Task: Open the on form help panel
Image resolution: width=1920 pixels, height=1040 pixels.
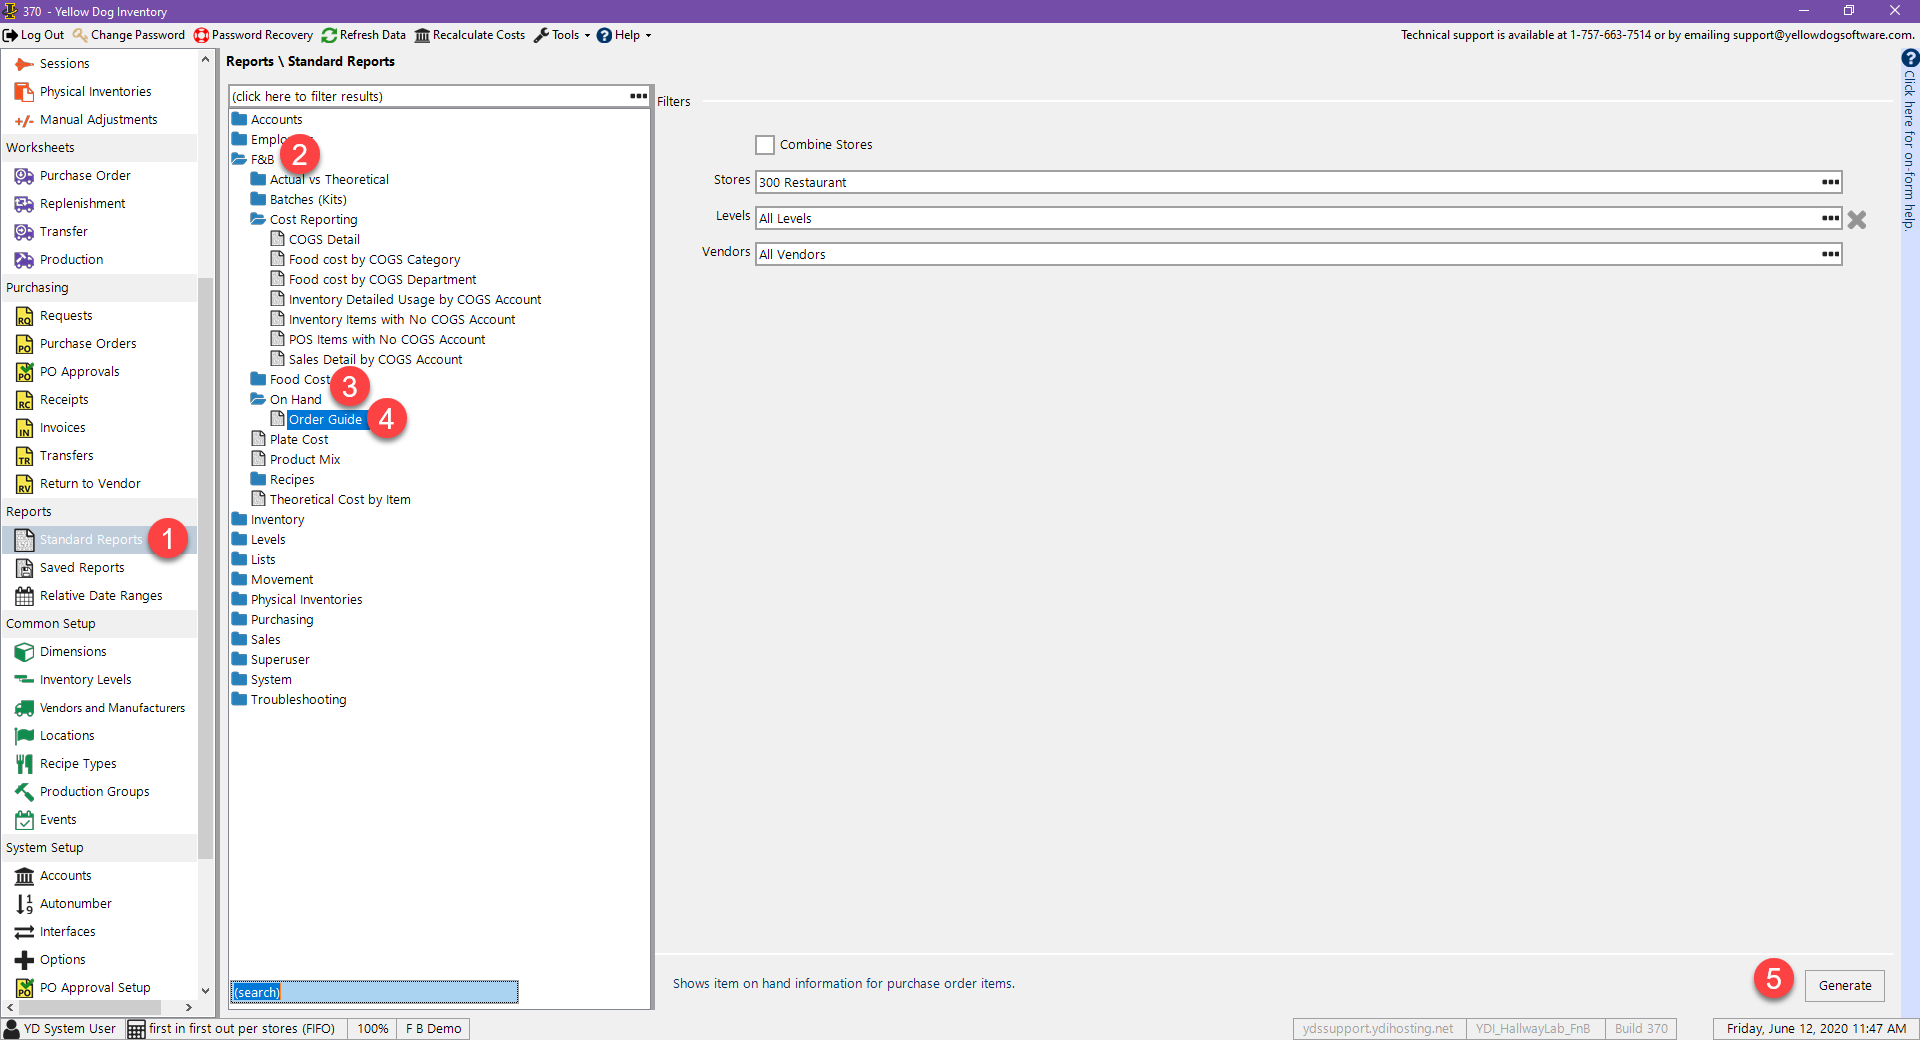Action: (1910, 140)
